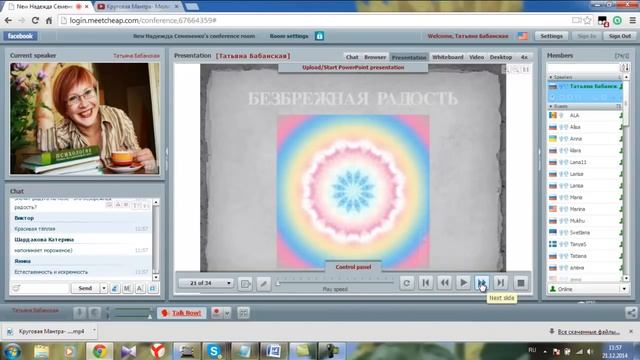Screen dimensions: 640x360
Task: Click the browser bookmark star icon
Action: [x=587, y=20]
